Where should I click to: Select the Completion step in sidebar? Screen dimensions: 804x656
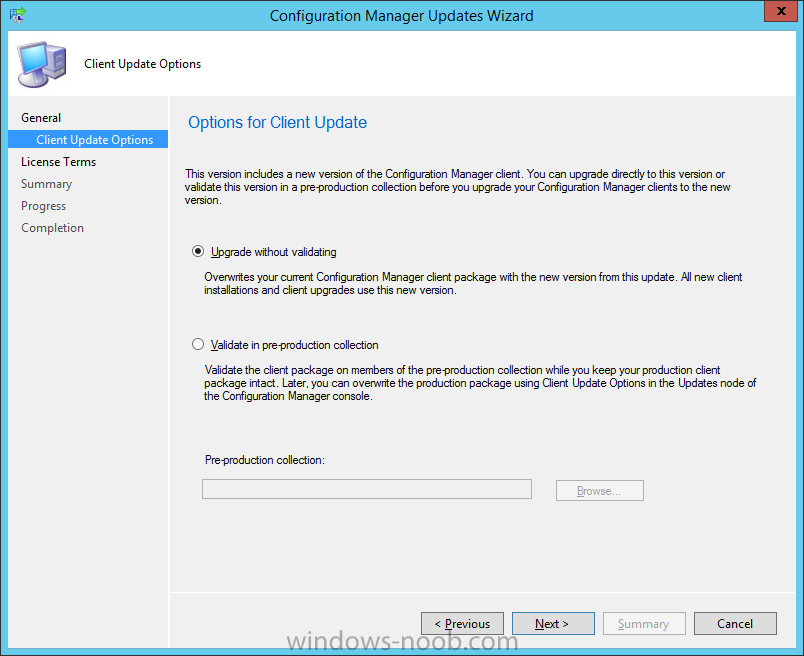coord(52,228)
